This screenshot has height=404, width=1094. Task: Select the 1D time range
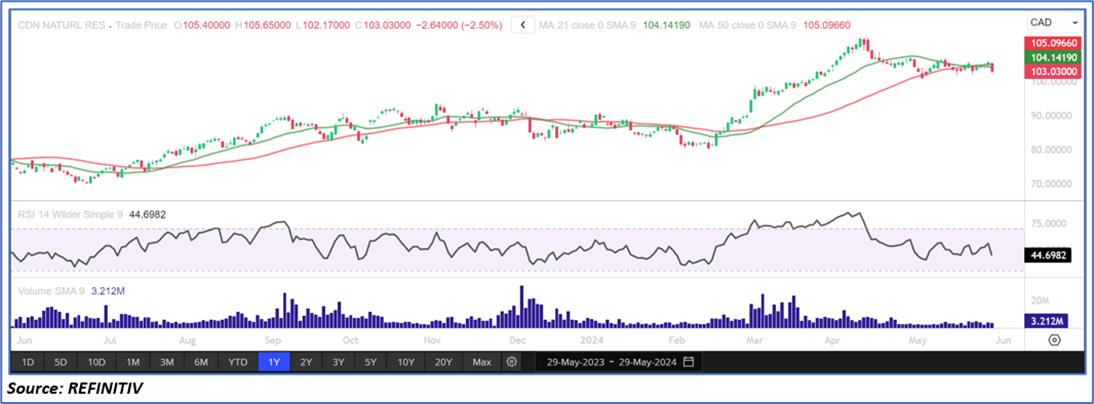coord(28,362)
